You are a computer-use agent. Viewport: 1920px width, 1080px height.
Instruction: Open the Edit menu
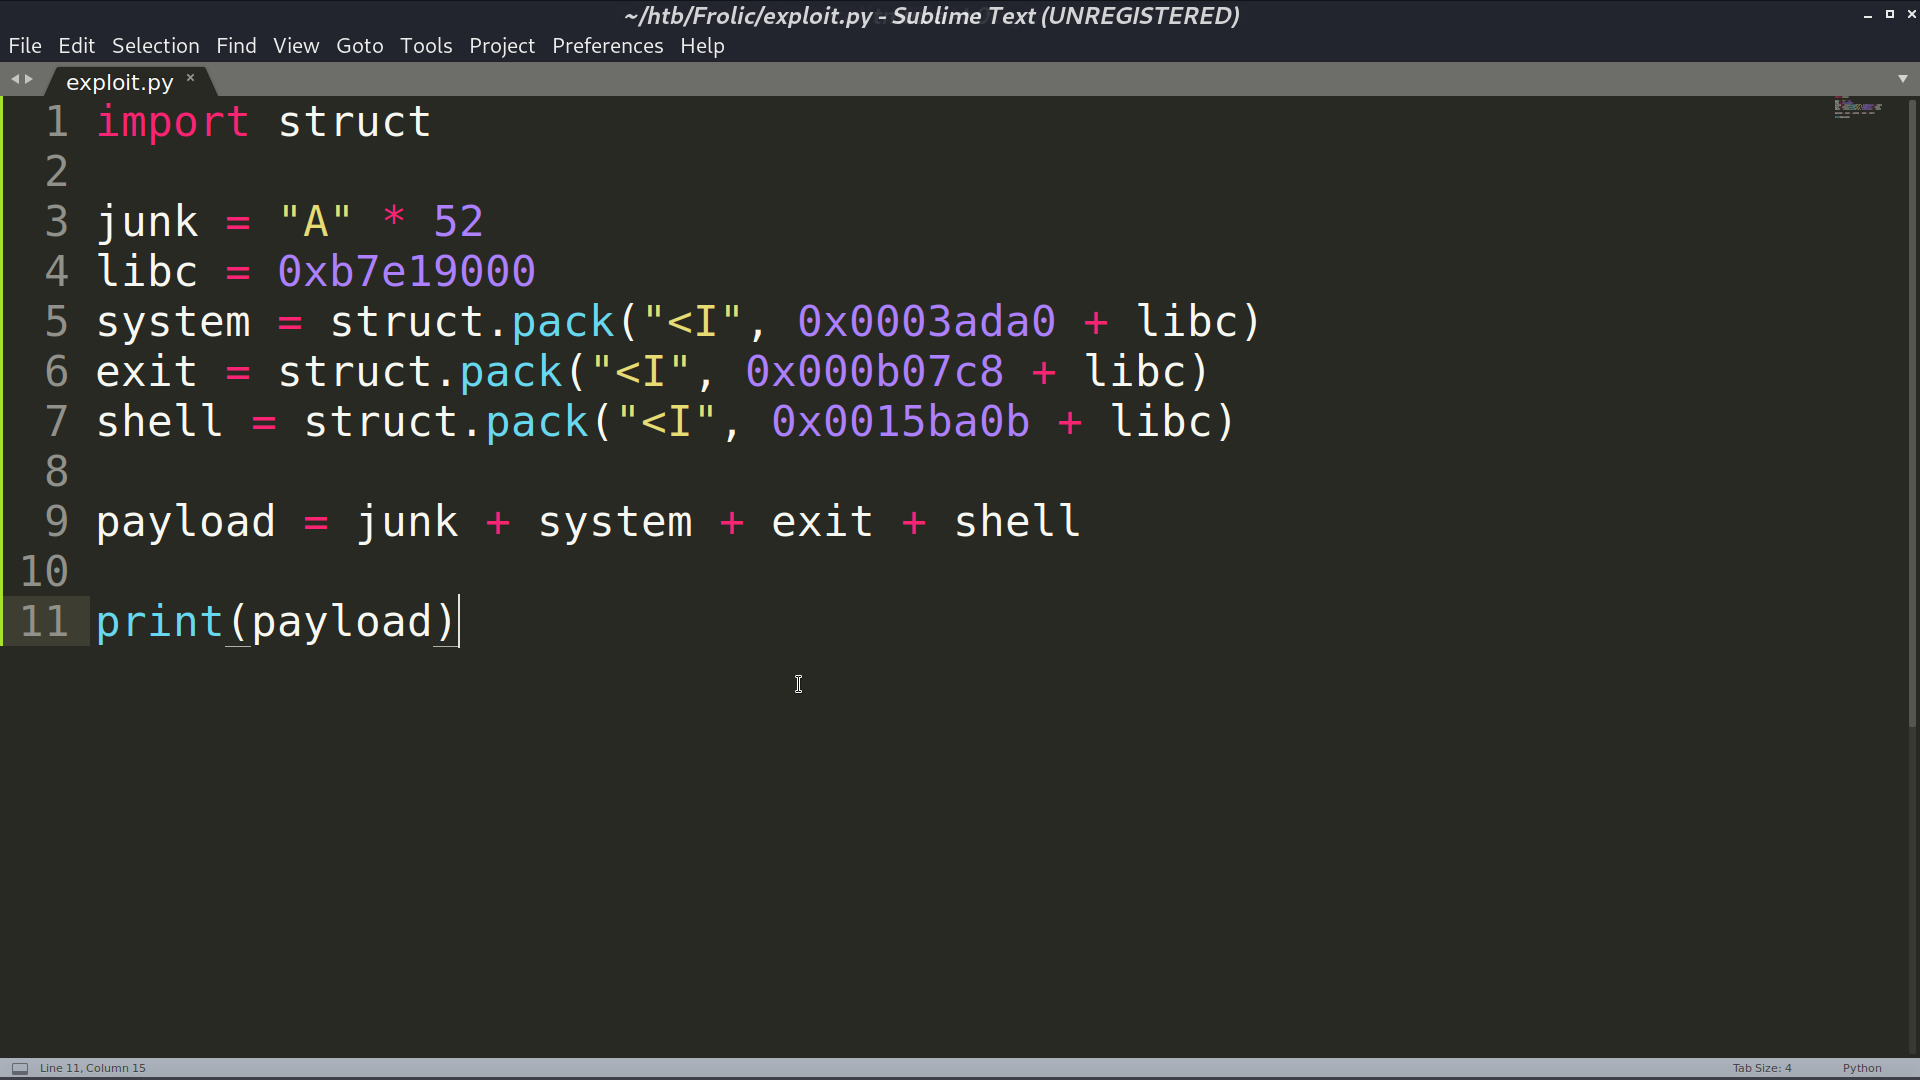(x=76, y=46)
